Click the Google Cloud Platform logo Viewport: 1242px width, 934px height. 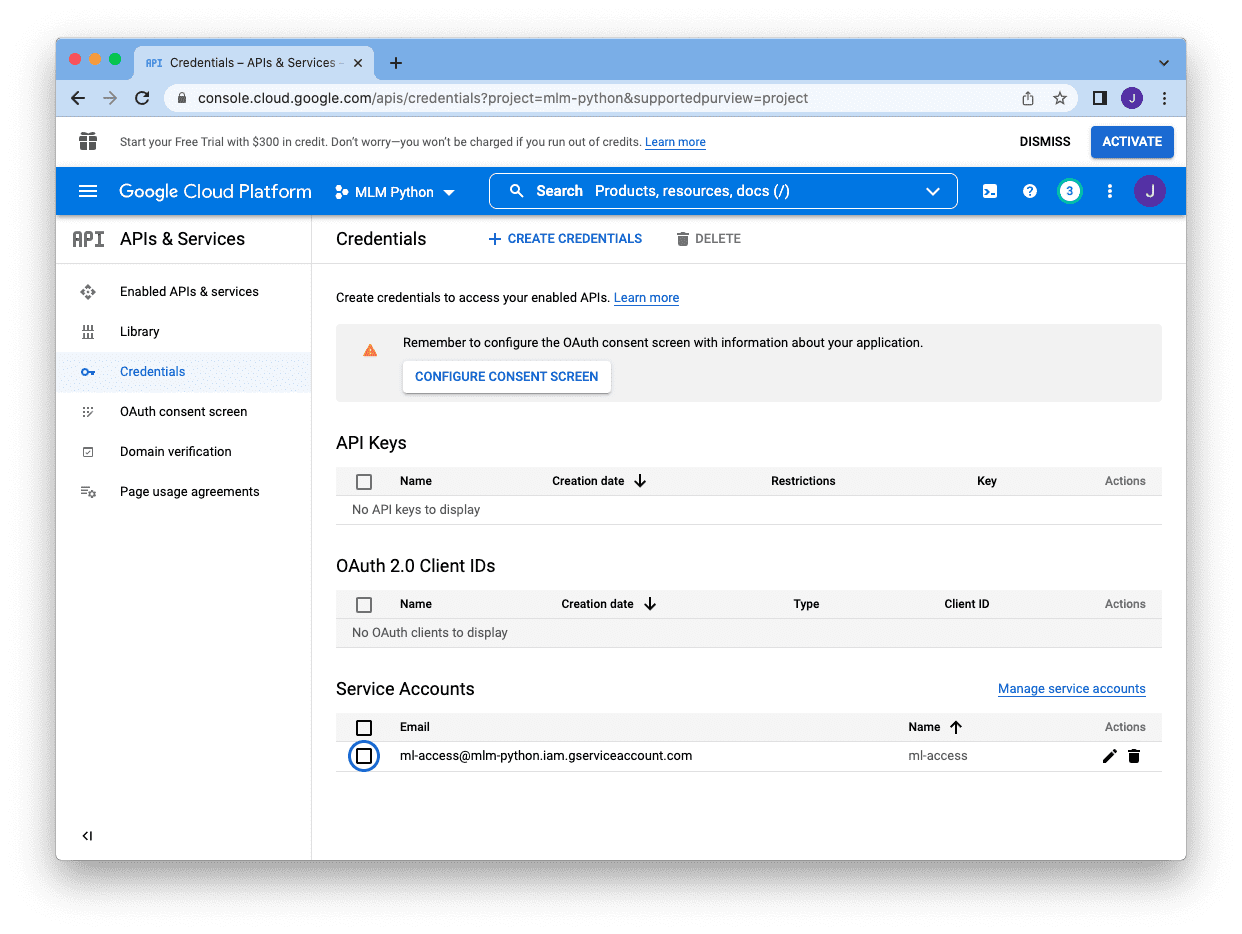215,191
